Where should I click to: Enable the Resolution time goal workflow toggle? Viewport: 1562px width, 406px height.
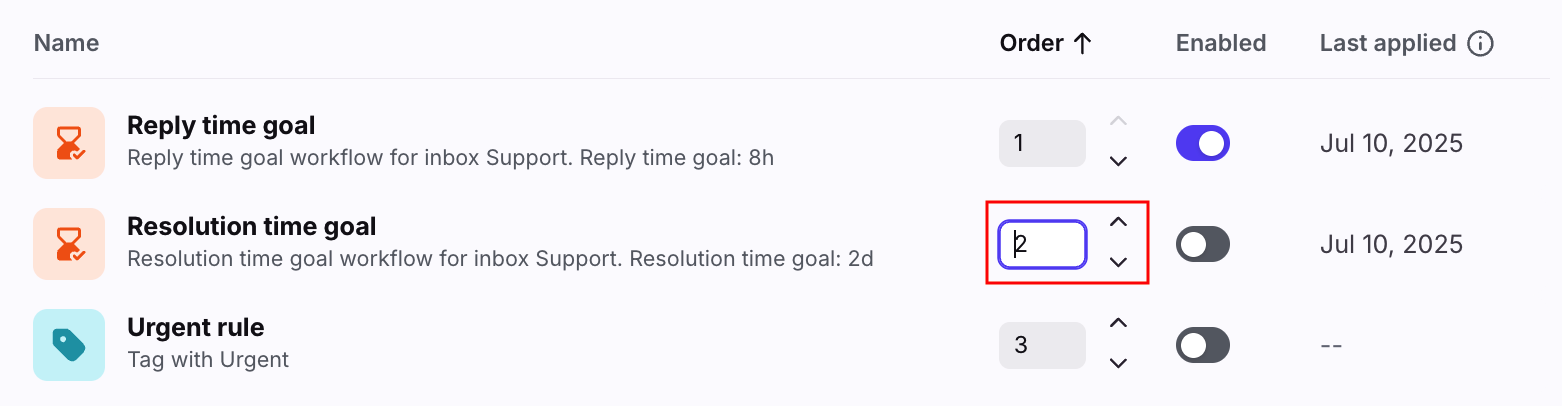pos(1202,244)
